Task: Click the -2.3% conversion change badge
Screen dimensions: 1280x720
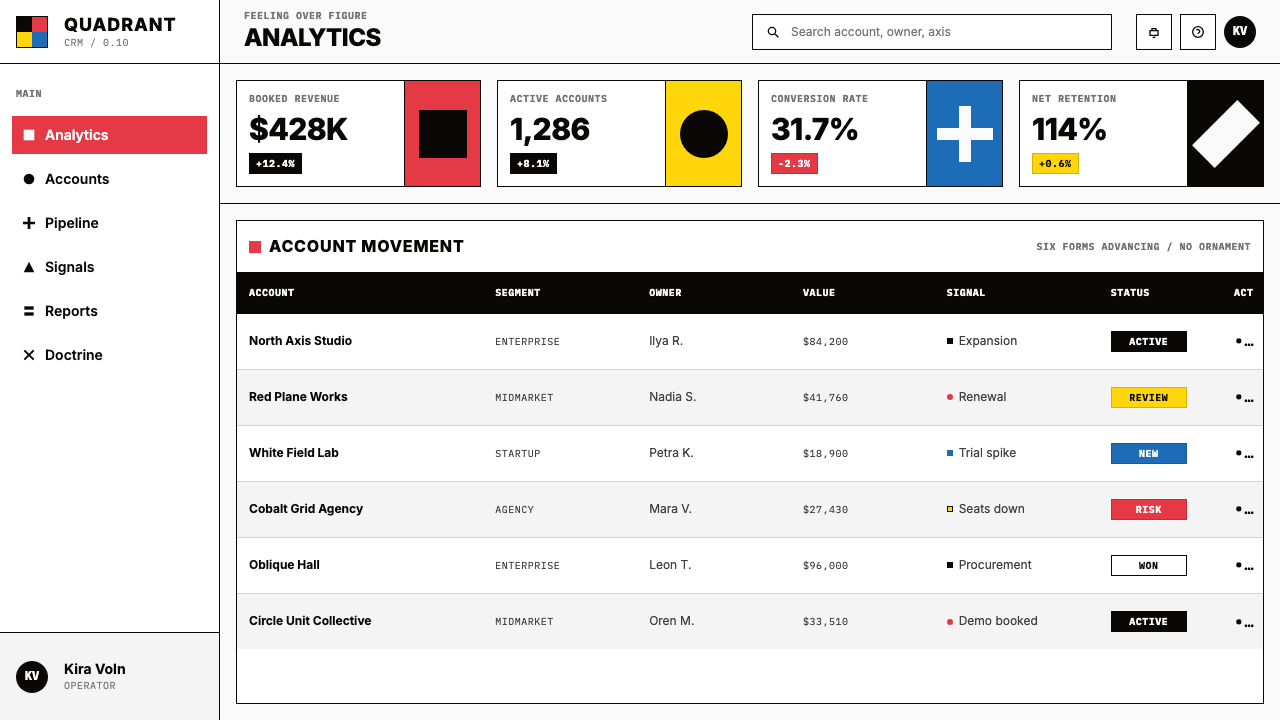Action: click(794, 163)
